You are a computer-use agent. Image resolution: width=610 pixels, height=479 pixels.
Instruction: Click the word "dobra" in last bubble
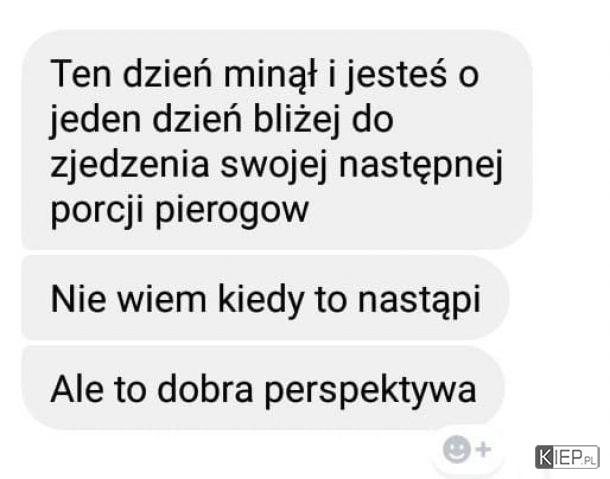(x=205, y=389)
